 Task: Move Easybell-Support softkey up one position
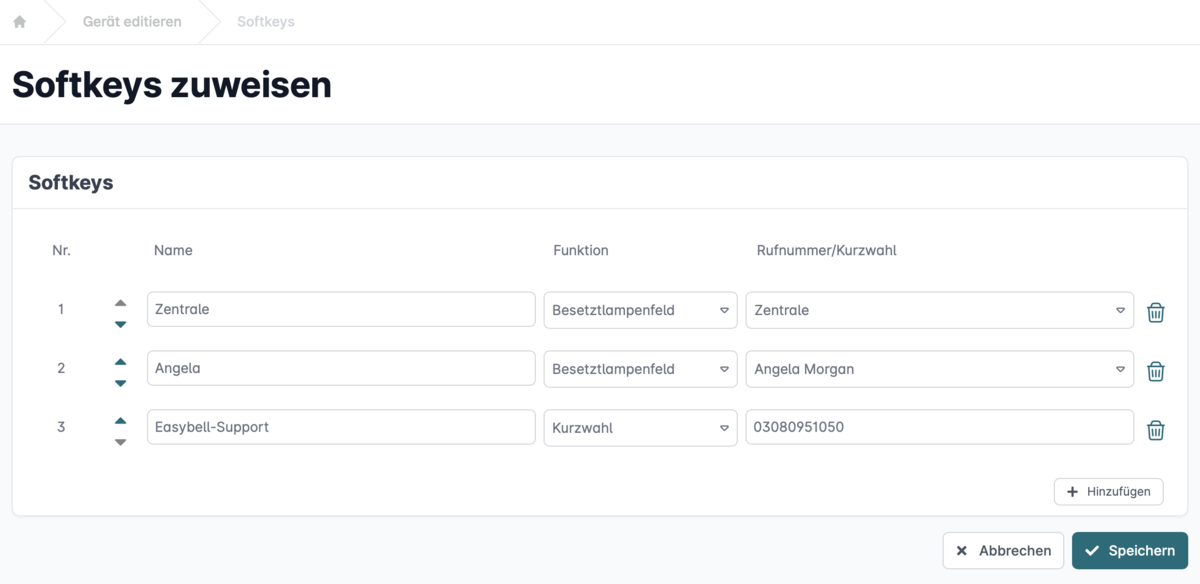121,420
